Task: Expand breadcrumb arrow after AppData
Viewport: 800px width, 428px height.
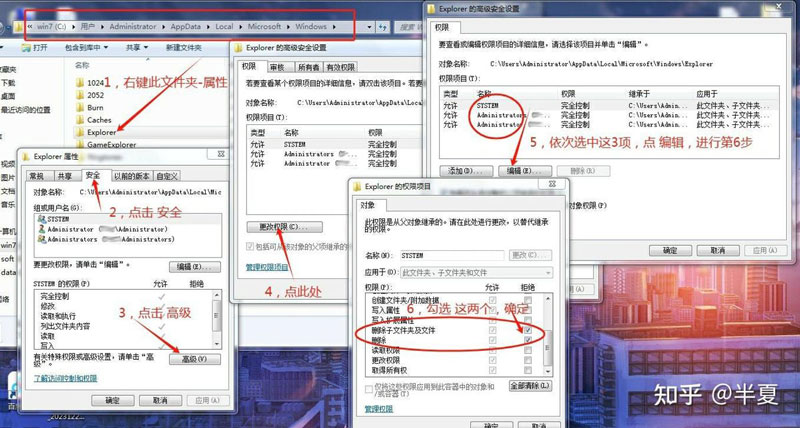Action: (x=209, y=27)
